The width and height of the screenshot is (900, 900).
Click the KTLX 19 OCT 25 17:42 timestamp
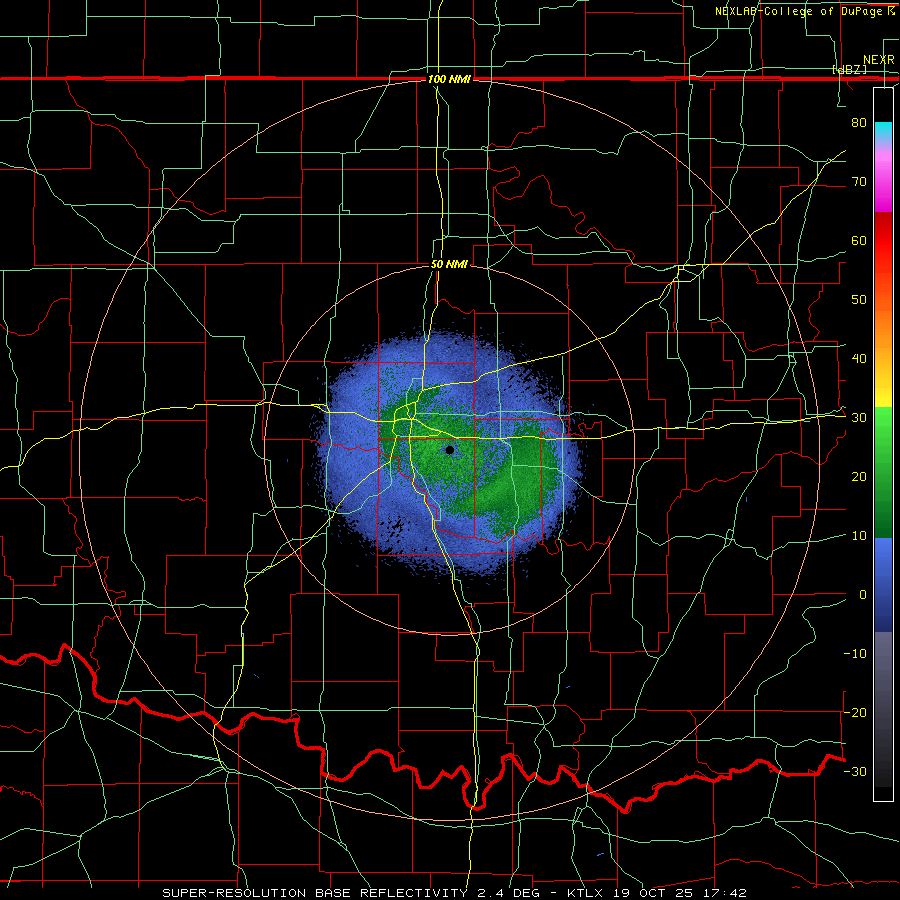click(657, 893)
